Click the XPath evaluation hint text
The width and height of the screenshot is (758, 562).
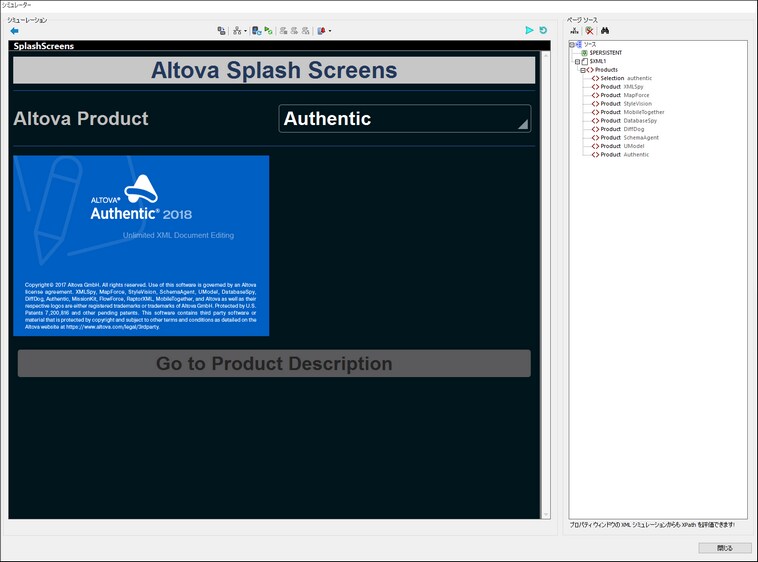652,525
